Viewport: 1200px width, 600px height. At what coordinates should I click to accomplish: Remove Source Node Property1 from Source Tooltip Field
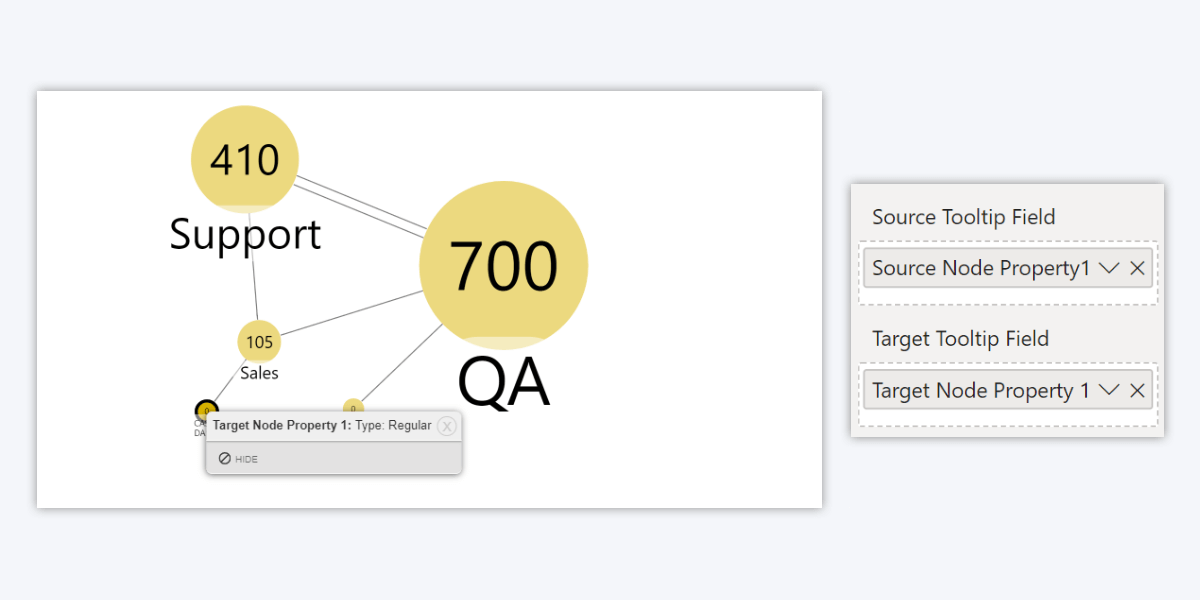click(1137, 268)
